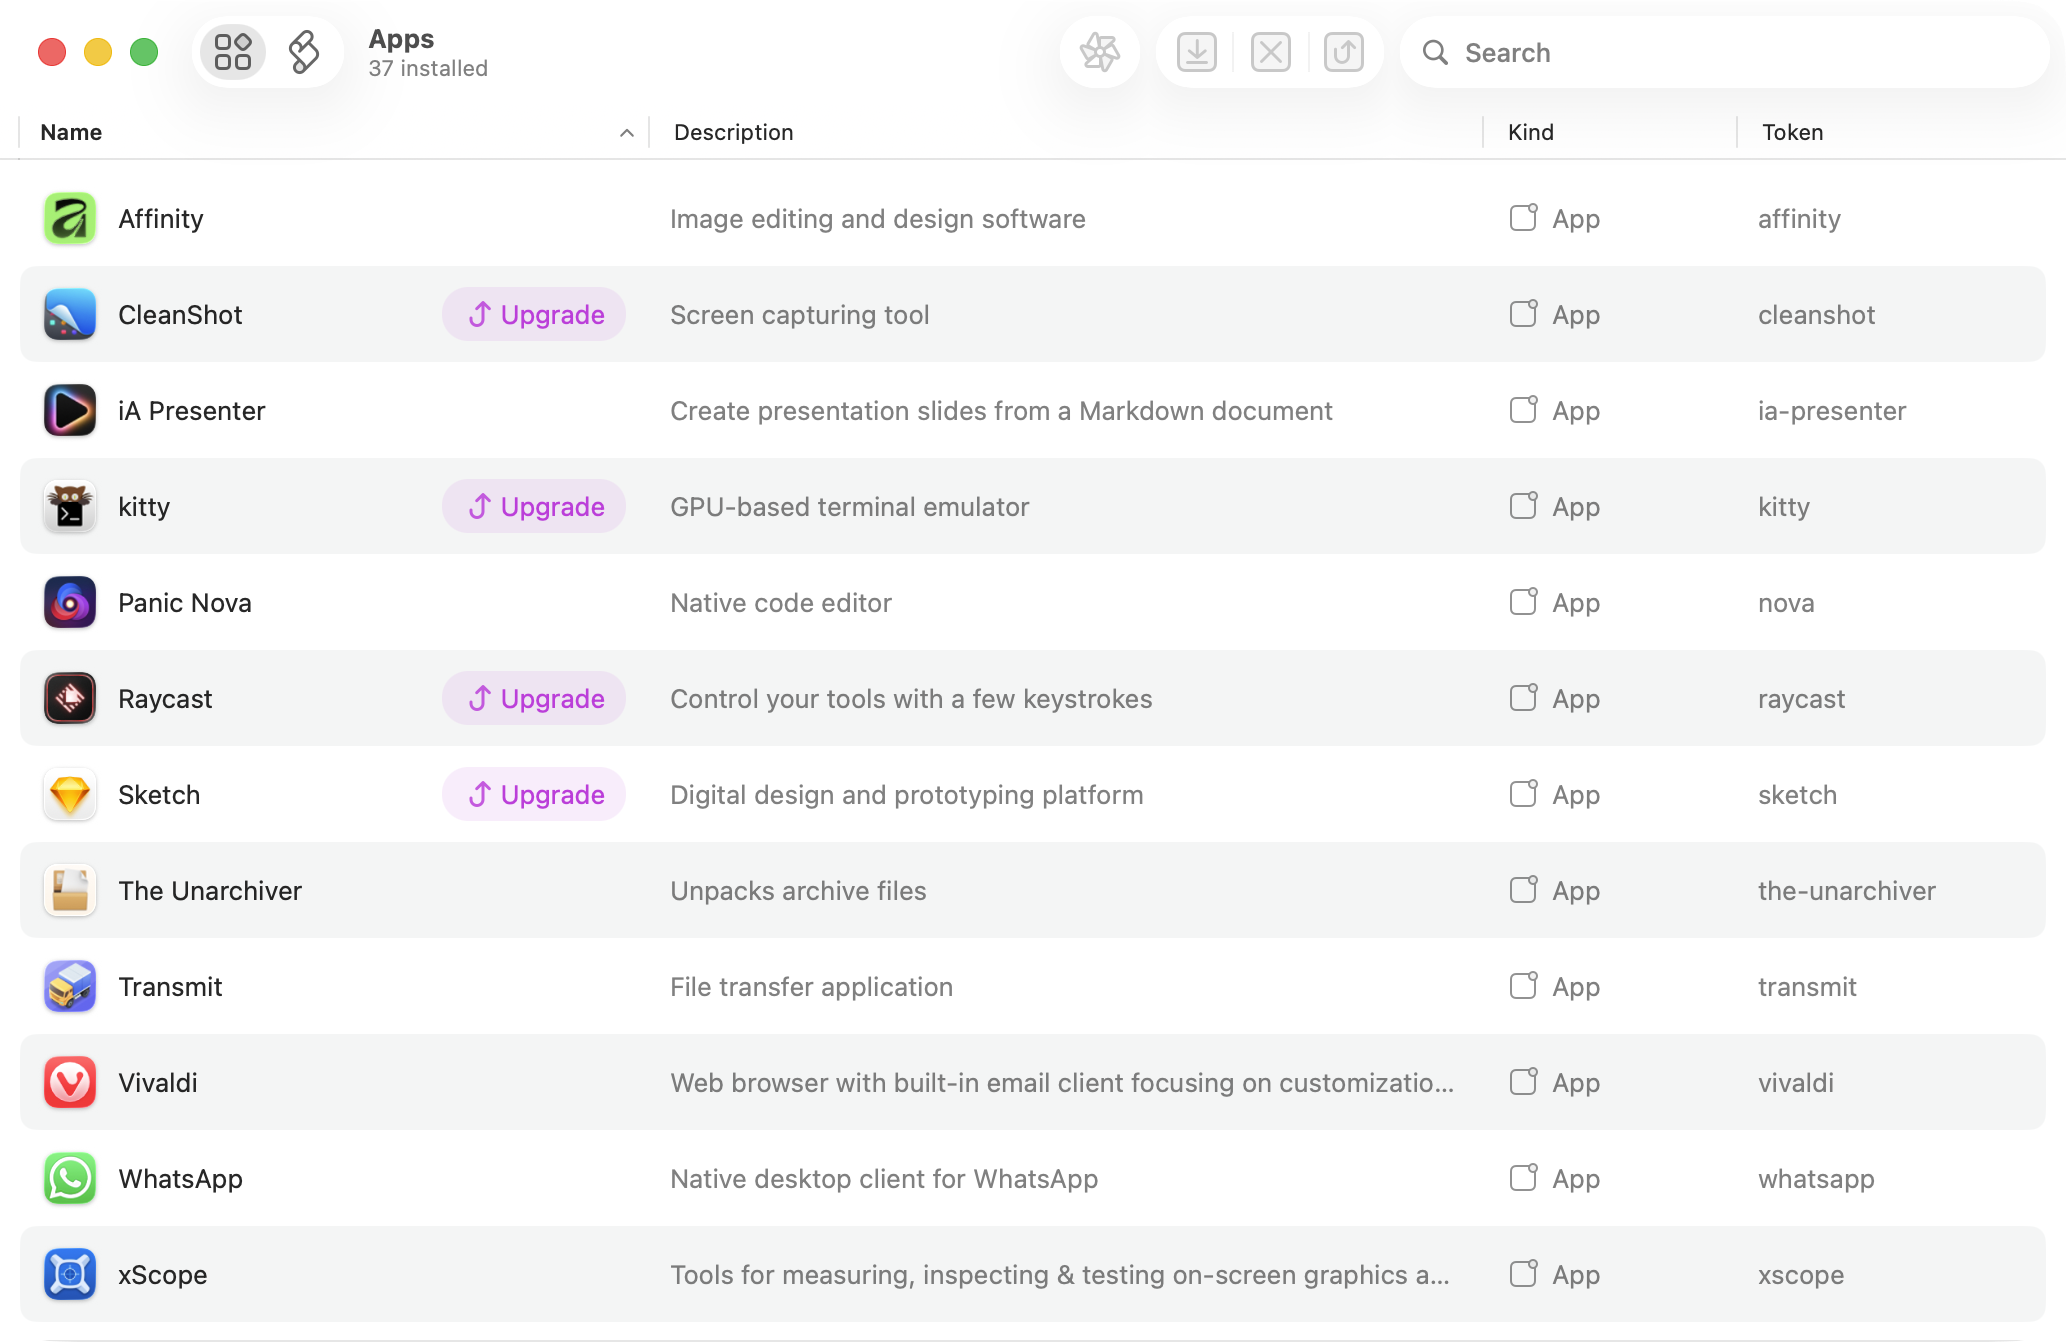Sort by the Token column header
This screenshot has height=1342, width=2066.
point(1792,133)
